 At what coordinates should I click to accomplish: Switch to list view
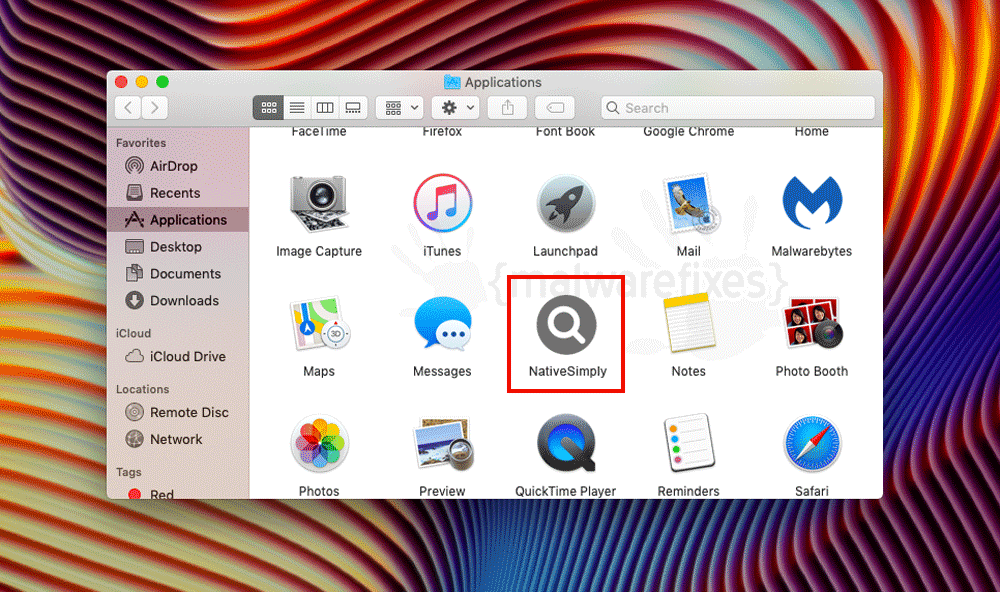click(297, 108)
